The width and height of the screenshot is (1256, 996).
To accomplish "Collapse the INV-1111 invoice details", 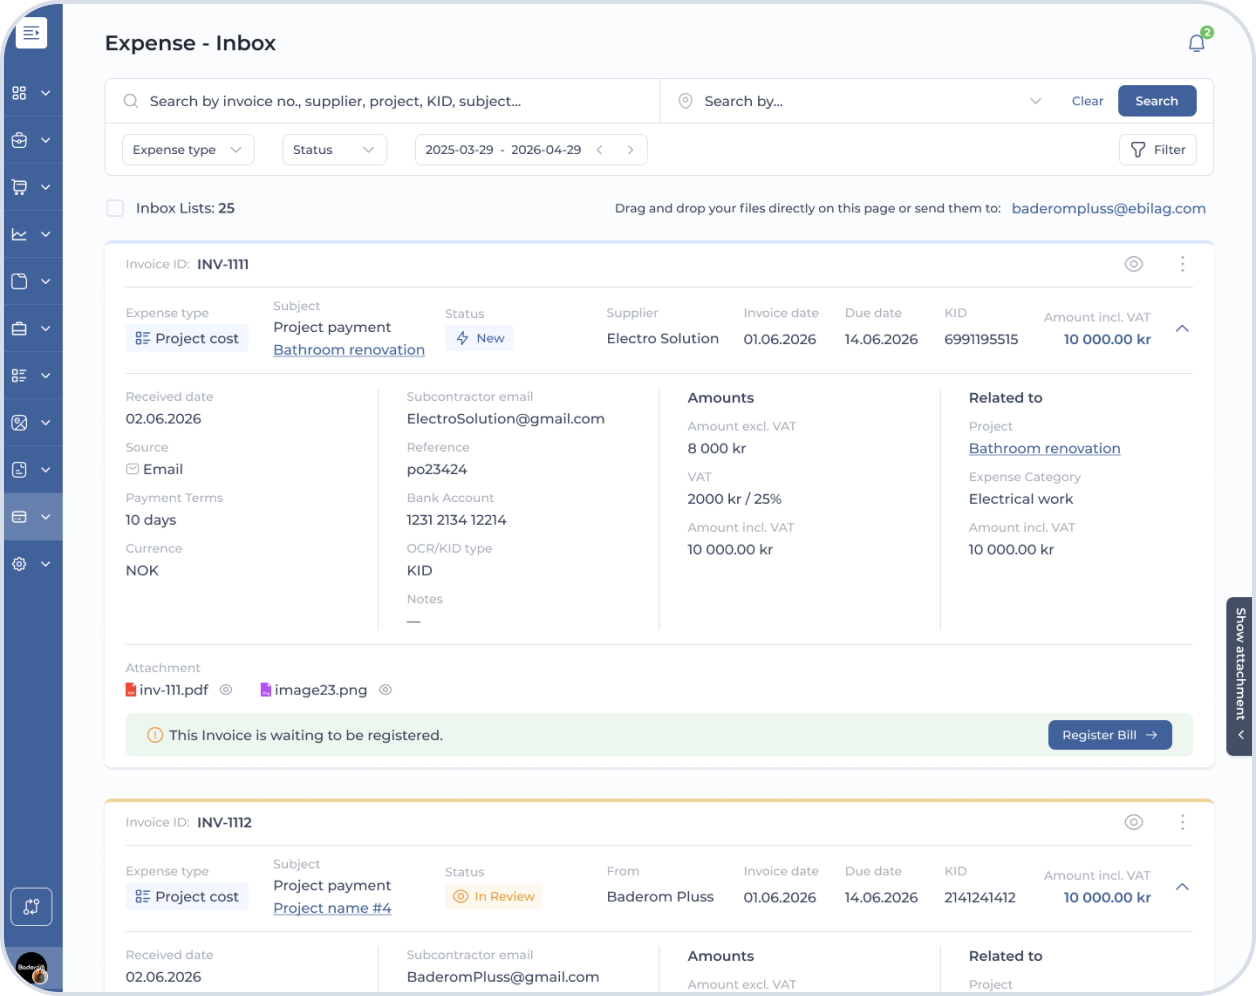I will click(1182, 329).
